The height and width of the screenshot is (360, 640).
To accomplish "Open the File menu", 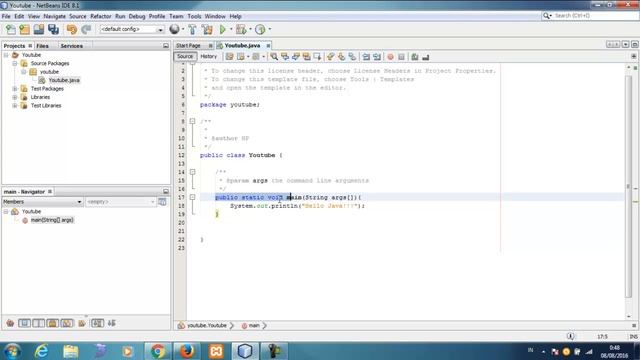I will click(x=6, y=16).
